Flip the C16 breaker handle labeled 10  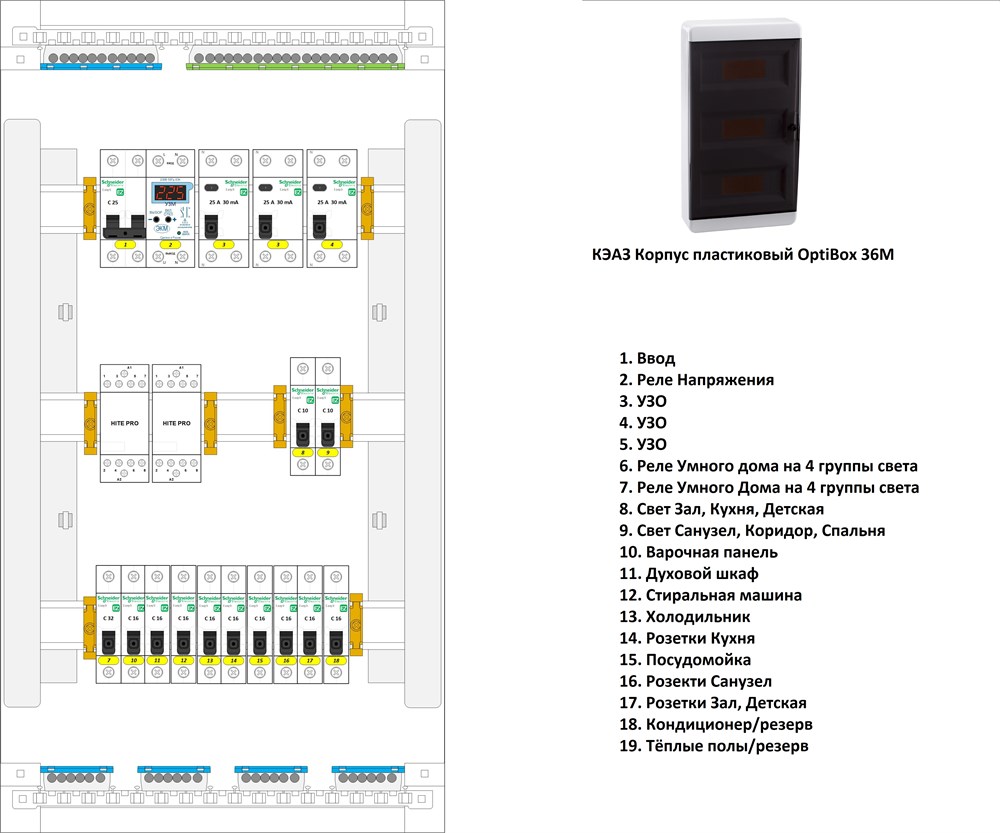click(x=133, y=643)
